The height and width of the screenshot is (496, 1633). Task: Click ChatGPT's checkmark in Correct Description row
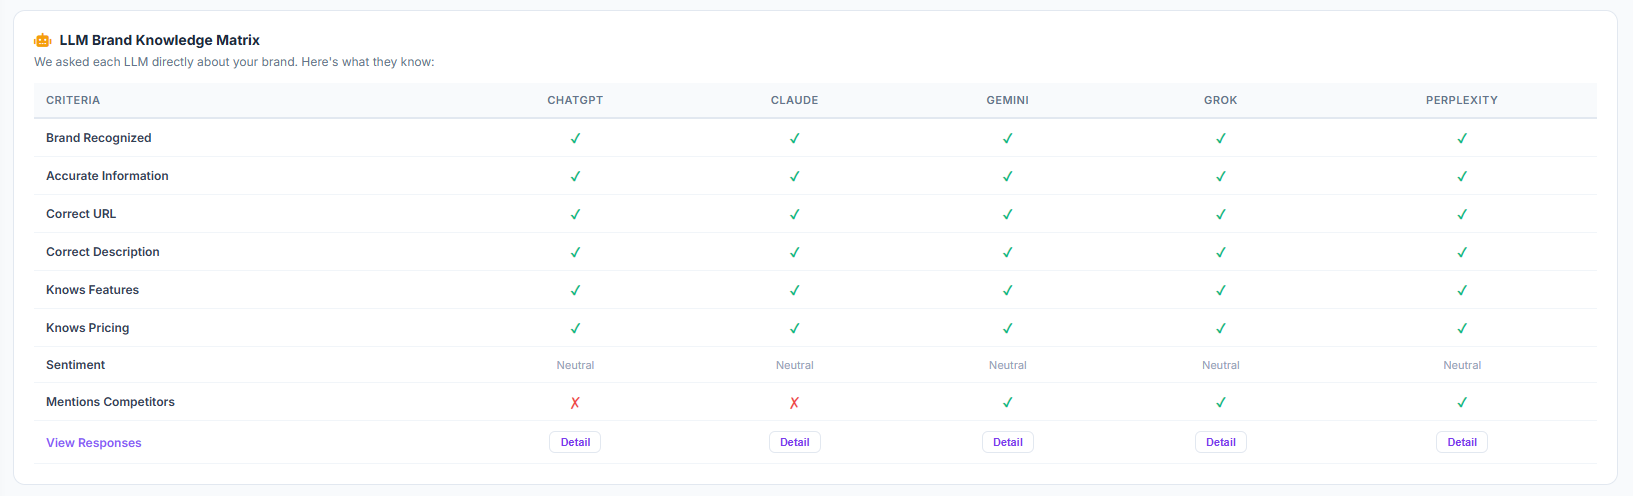(x=575, y=253)
